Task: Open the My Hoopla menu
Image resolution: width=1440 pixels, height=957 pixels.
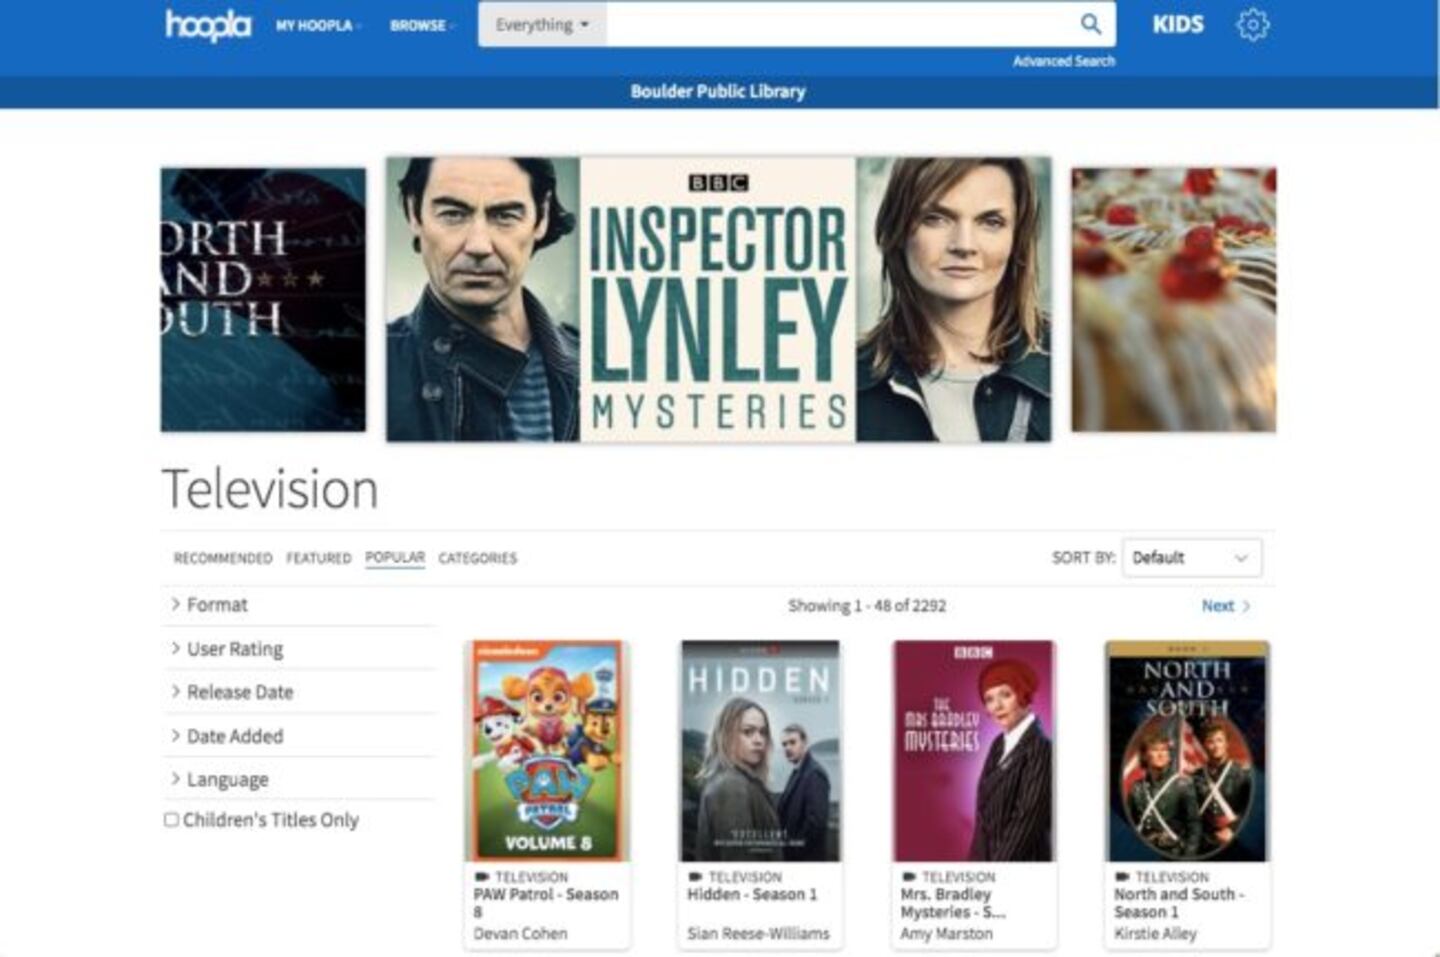Action: [317, 26]
